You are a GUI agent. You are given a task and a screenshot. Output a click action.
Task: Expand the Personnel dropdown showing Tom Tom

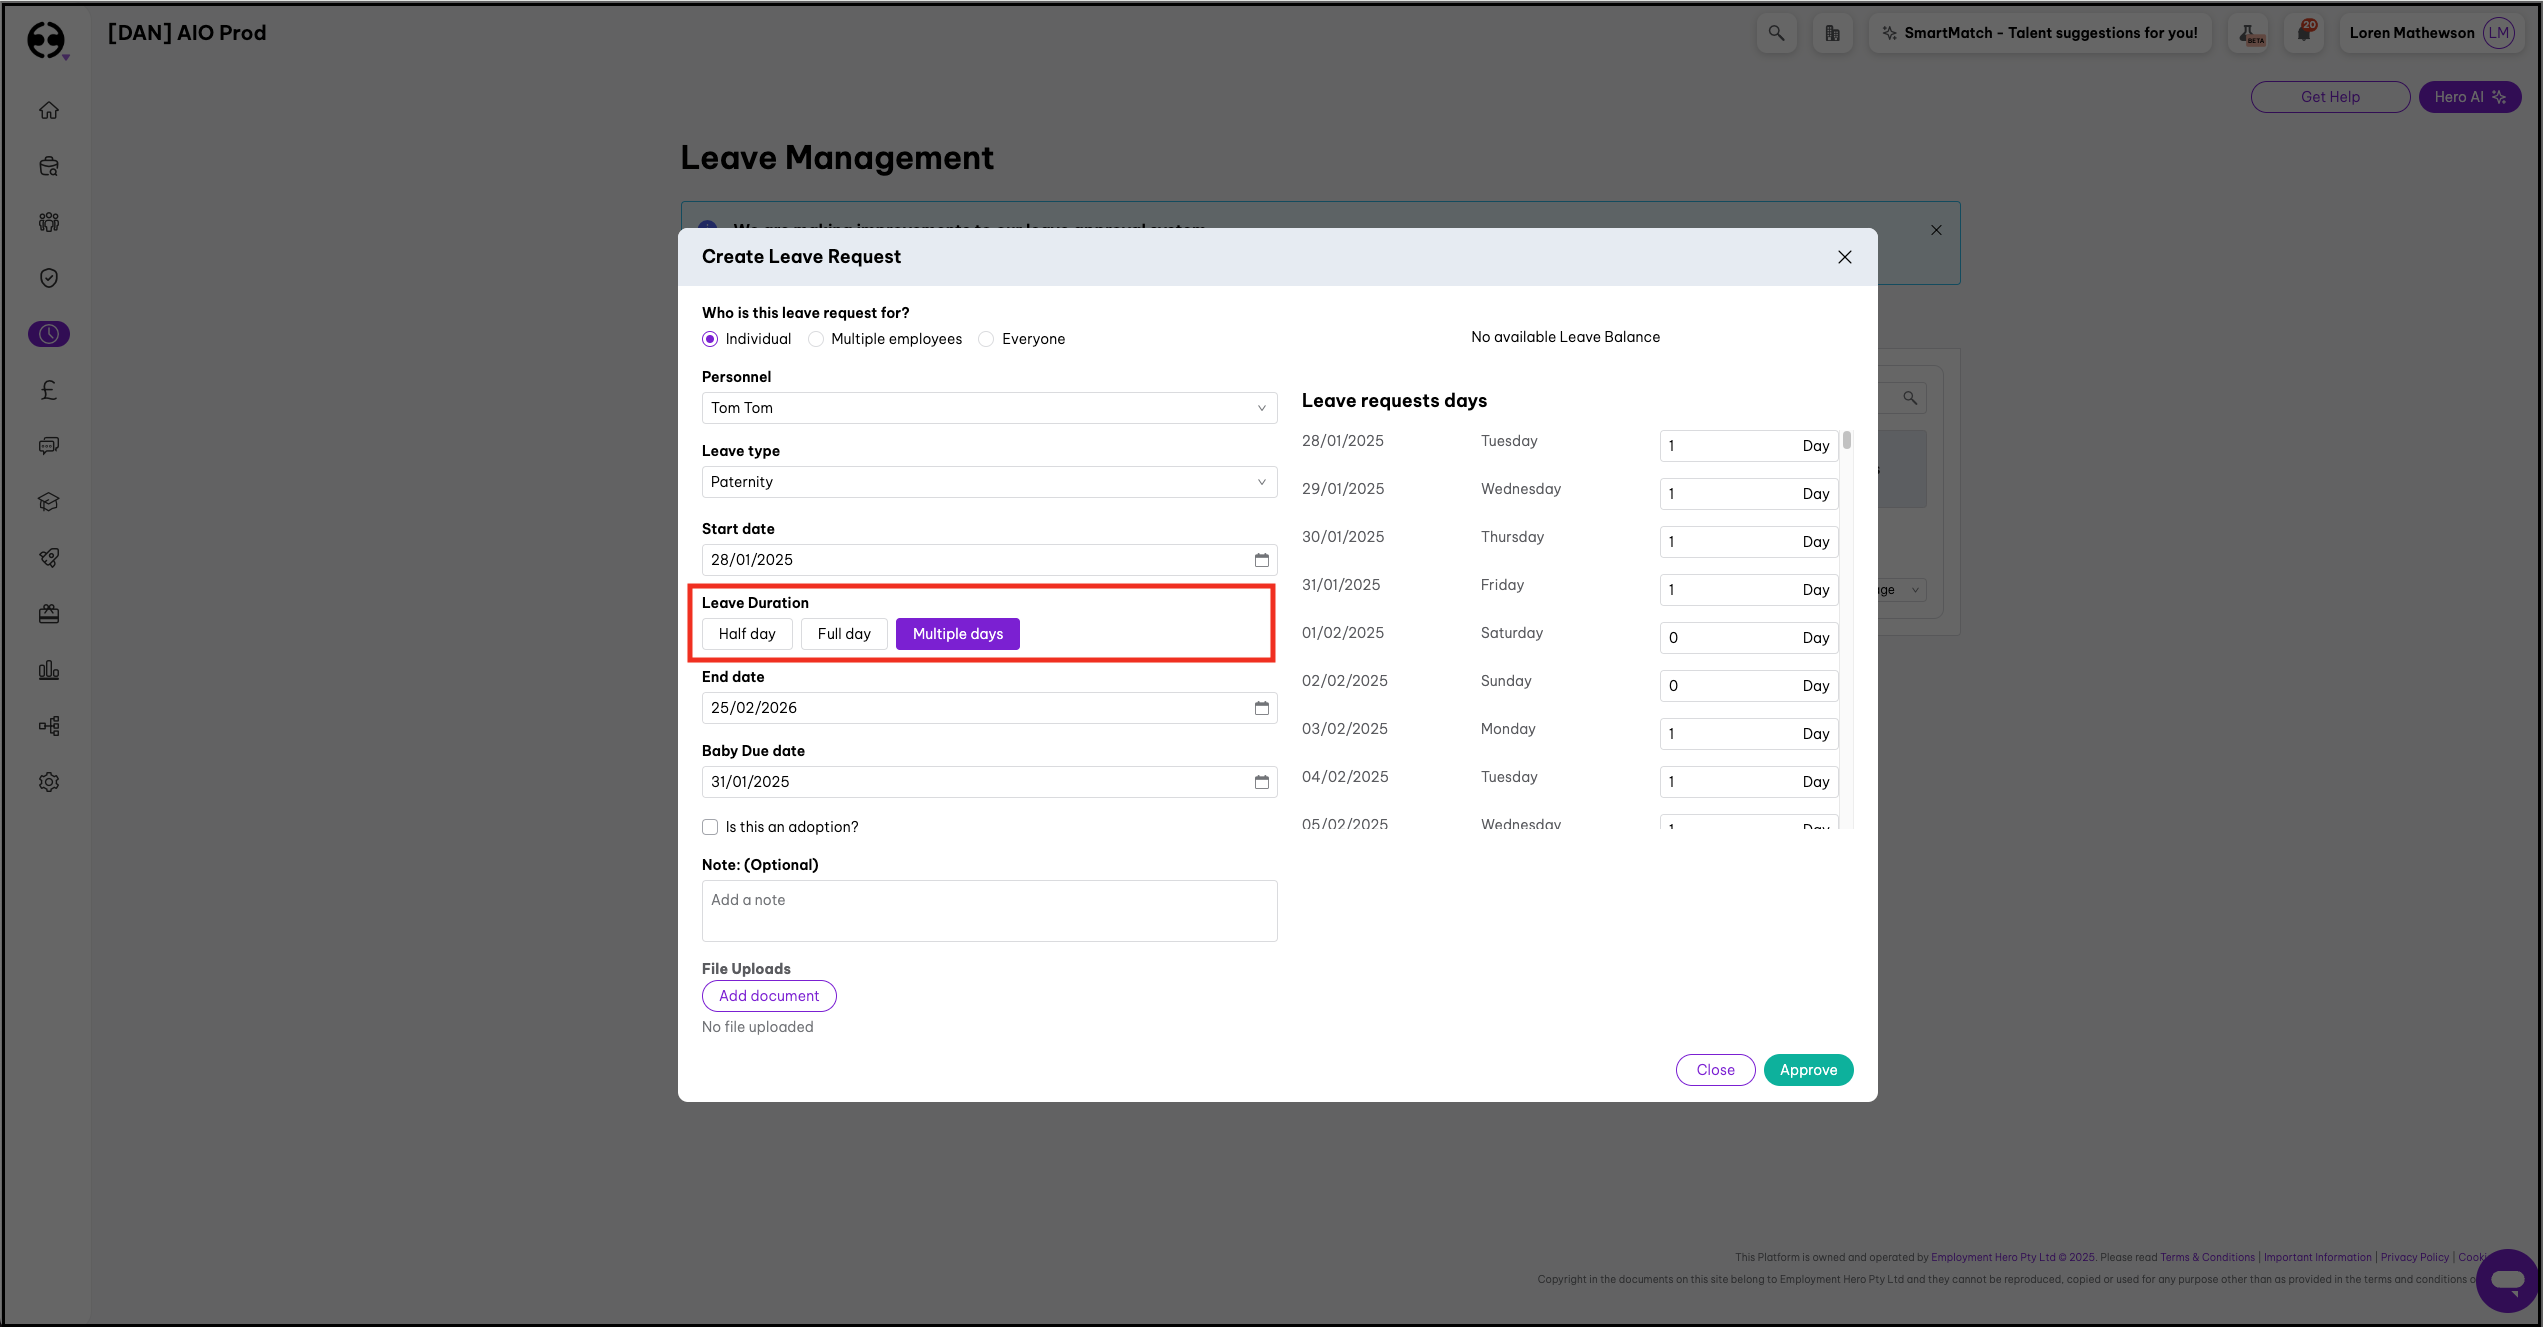(988, 408)
